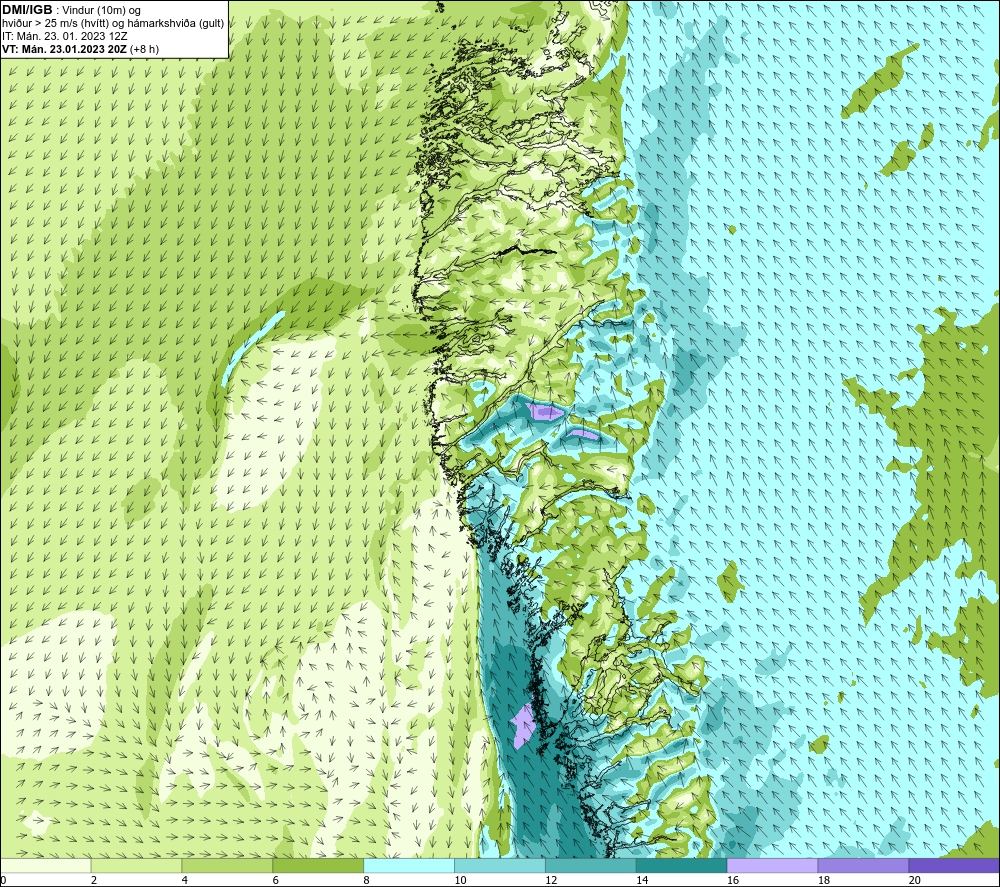Image resolution: width=1000 pixels, height=887 pixels.
Task: Click the pale cyan 8–10 m/s legend swatch
Action: coord(409,866)
